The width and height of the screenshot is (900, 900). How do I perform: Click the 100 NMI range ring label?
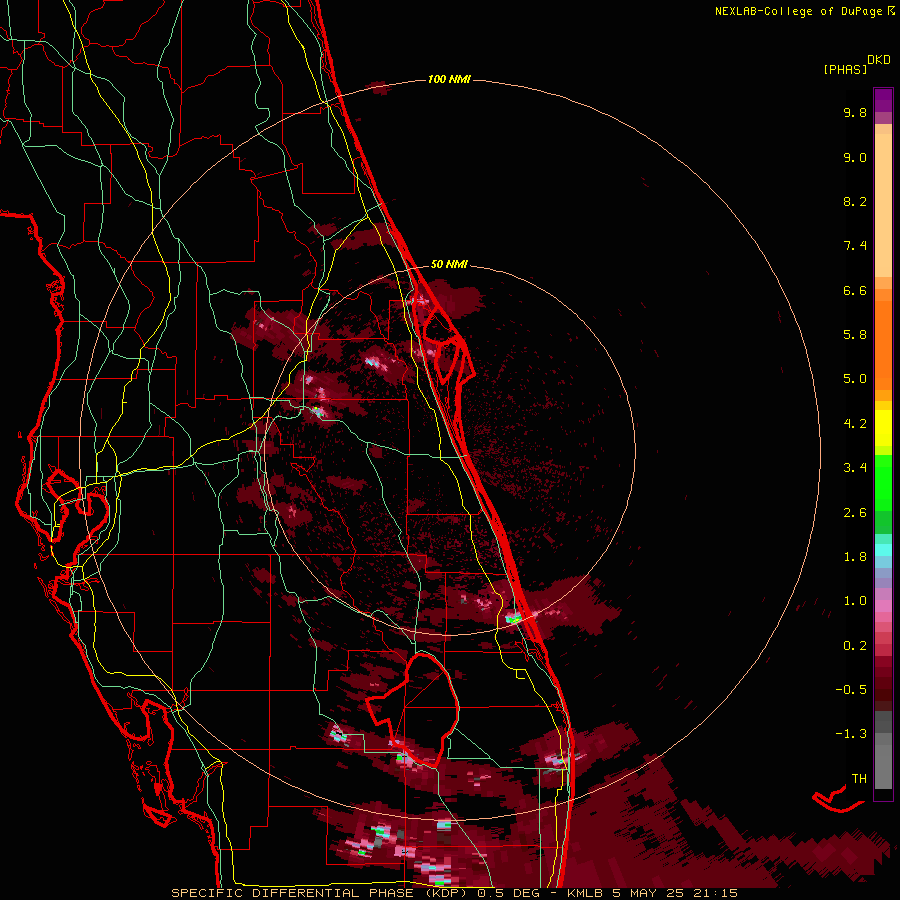tap(449, 79)
